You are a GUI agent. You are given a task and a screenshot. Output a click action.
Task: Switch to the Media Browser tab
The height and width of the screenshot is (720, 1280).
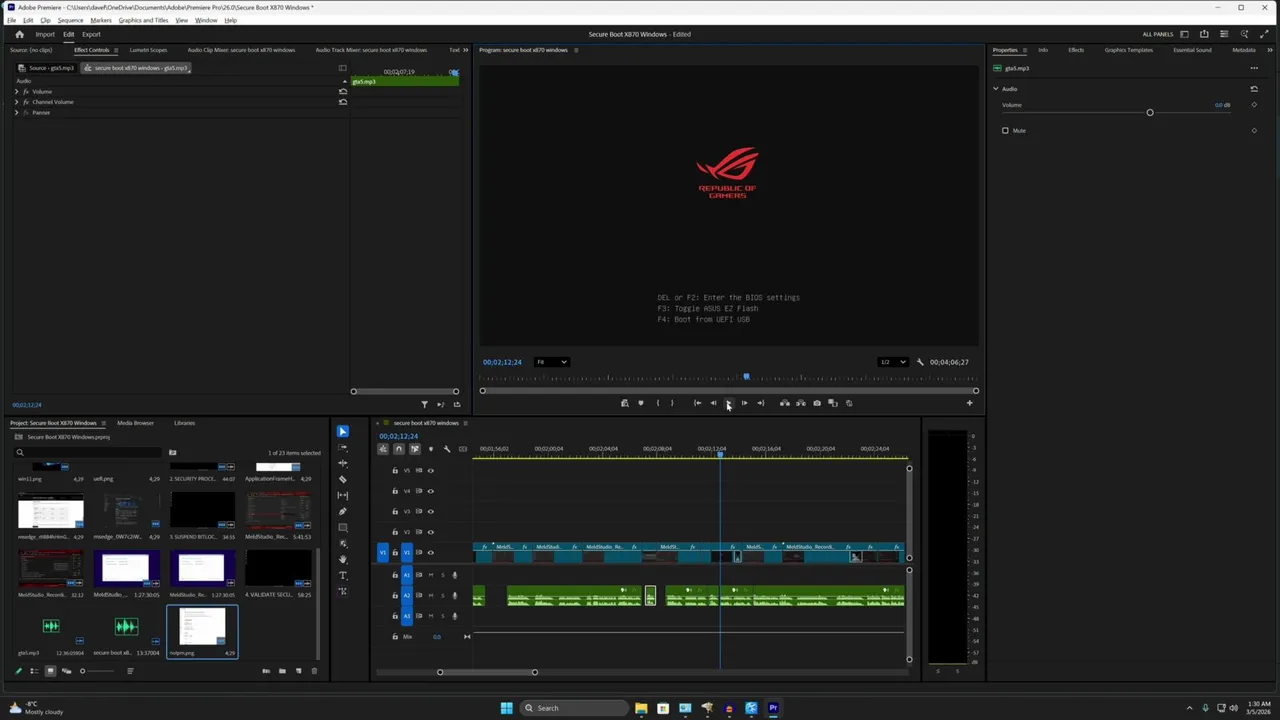click(135, 423)
